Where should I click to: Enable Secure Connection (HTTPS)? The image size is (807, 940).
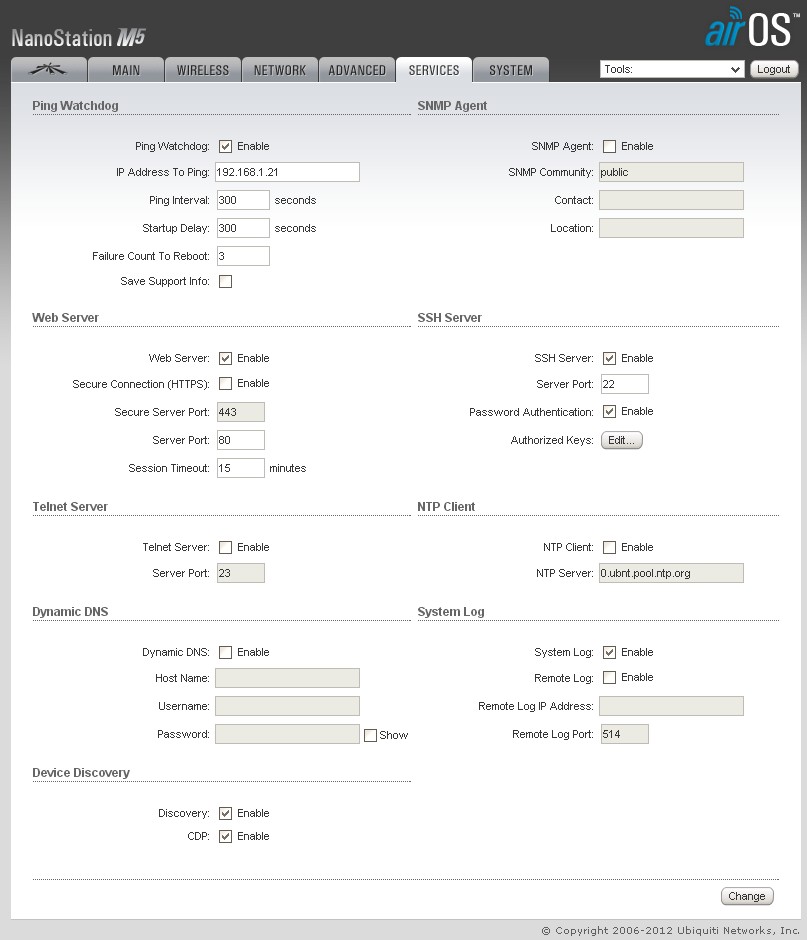click(225, 383)
